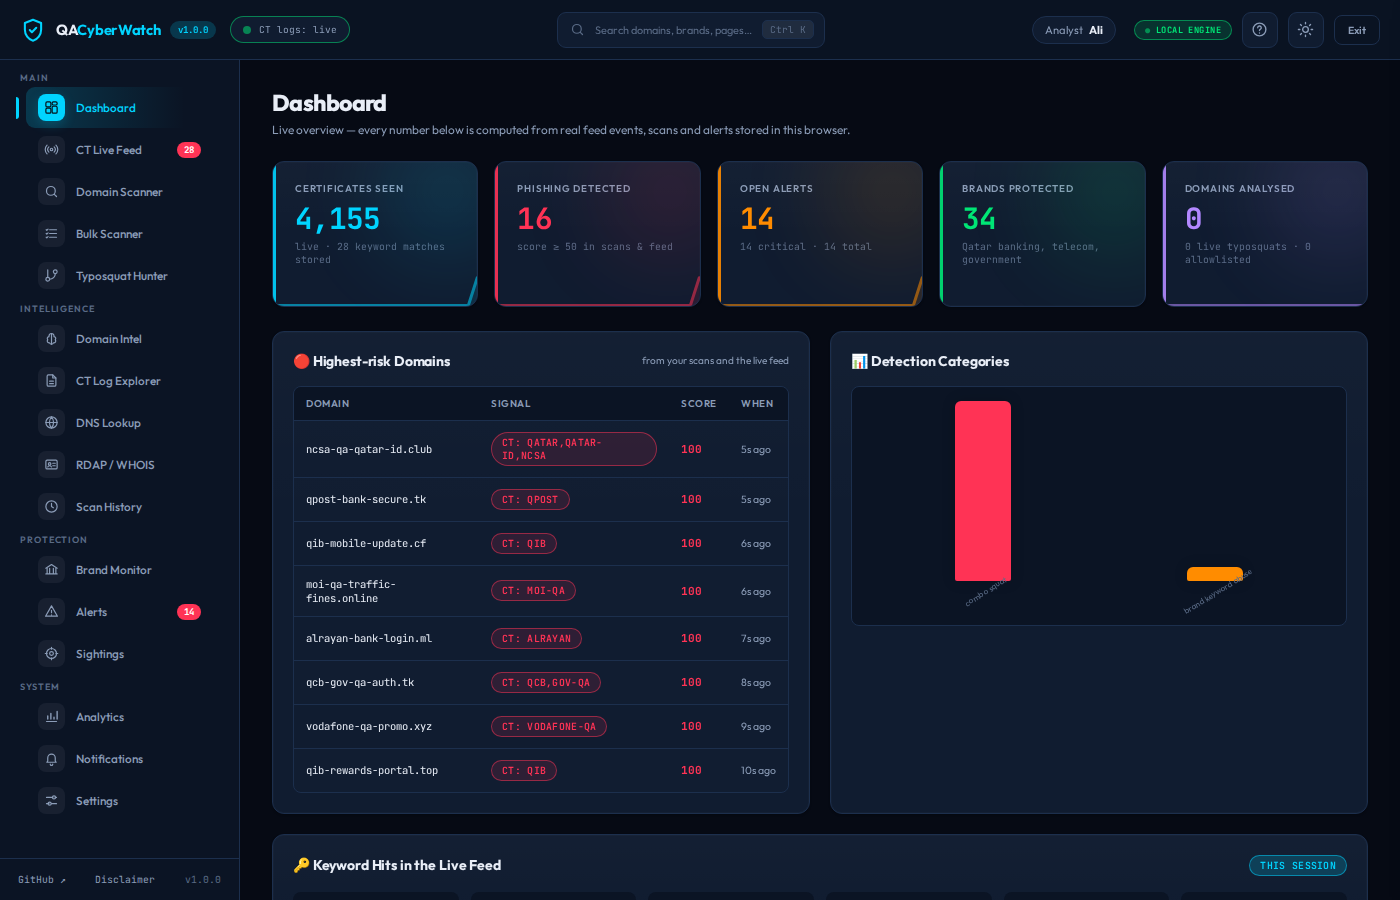Open the Certificates Seen stat card
1400x900 pixels.
(x=375, y=234)
